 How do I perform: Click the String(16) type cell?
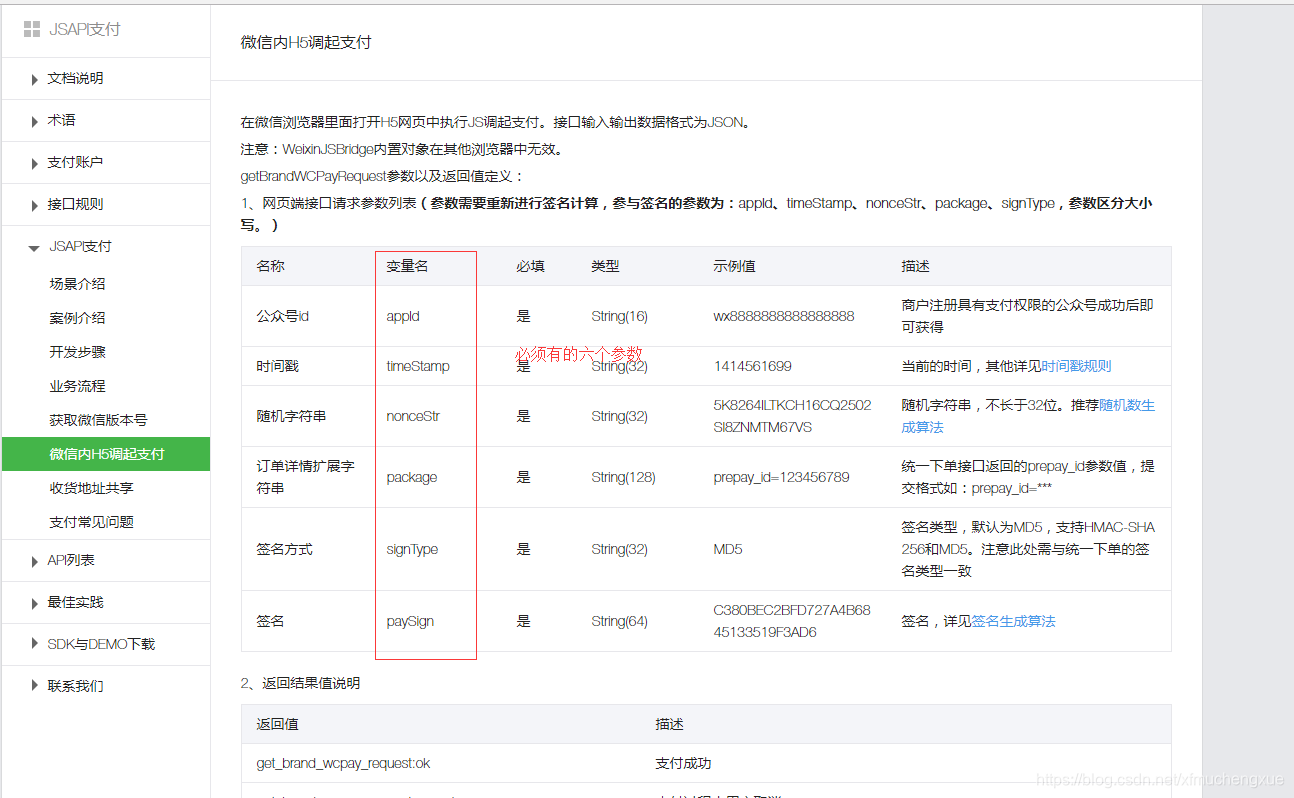pyautogui.click(x=619, y=316)
